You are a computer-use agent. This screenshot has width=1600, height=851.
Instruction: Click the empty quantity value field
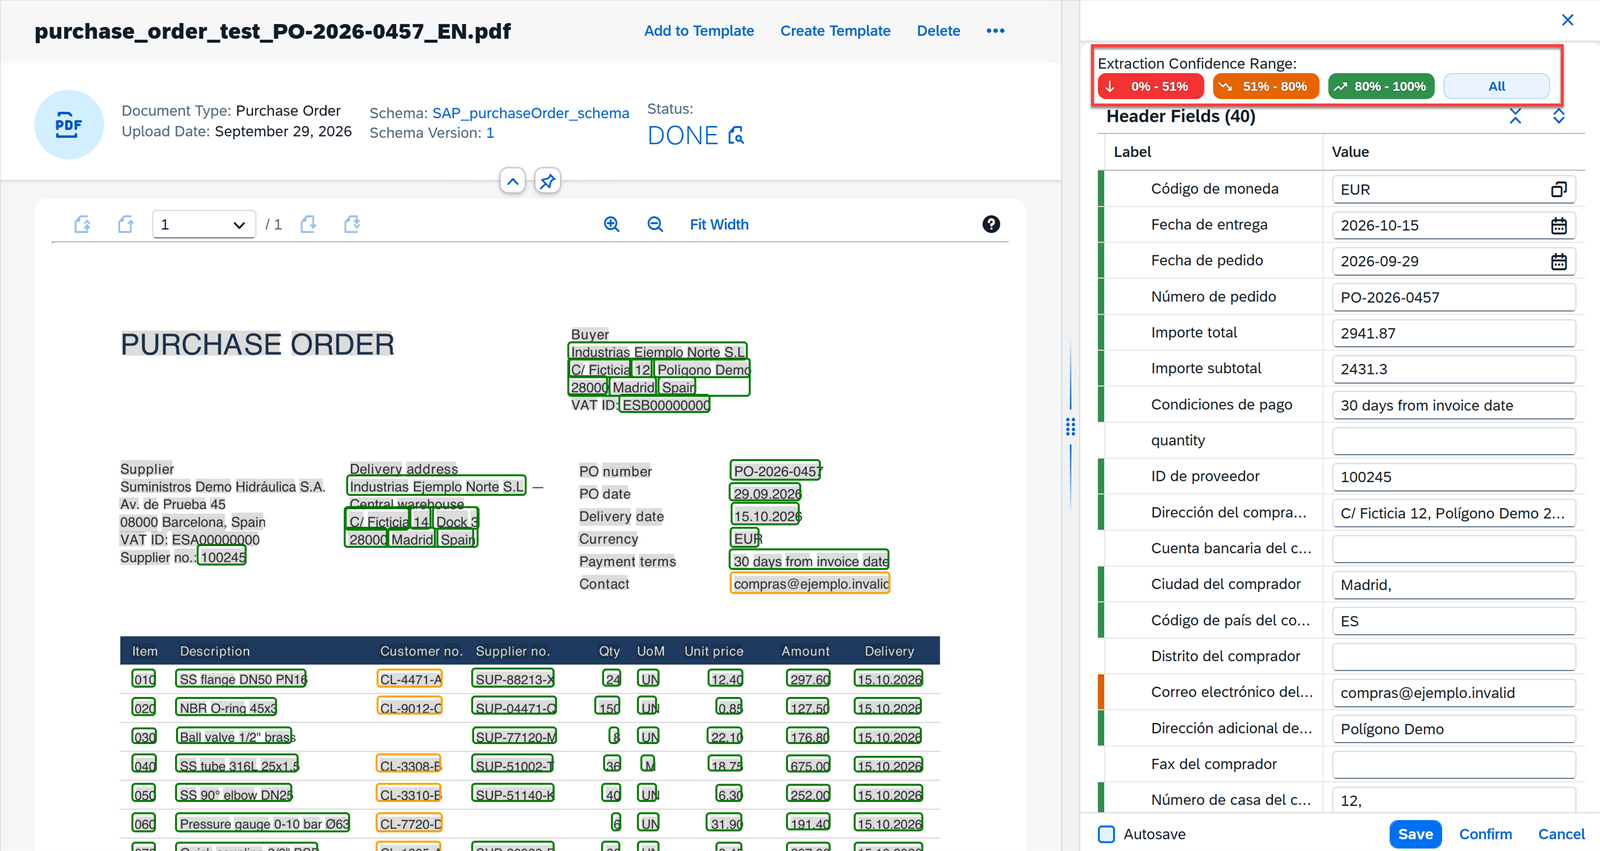tap(1453, 441)
